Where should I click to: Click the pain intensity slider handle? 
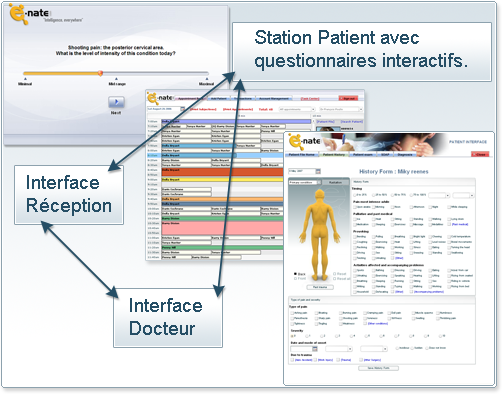tap(100, 73)
